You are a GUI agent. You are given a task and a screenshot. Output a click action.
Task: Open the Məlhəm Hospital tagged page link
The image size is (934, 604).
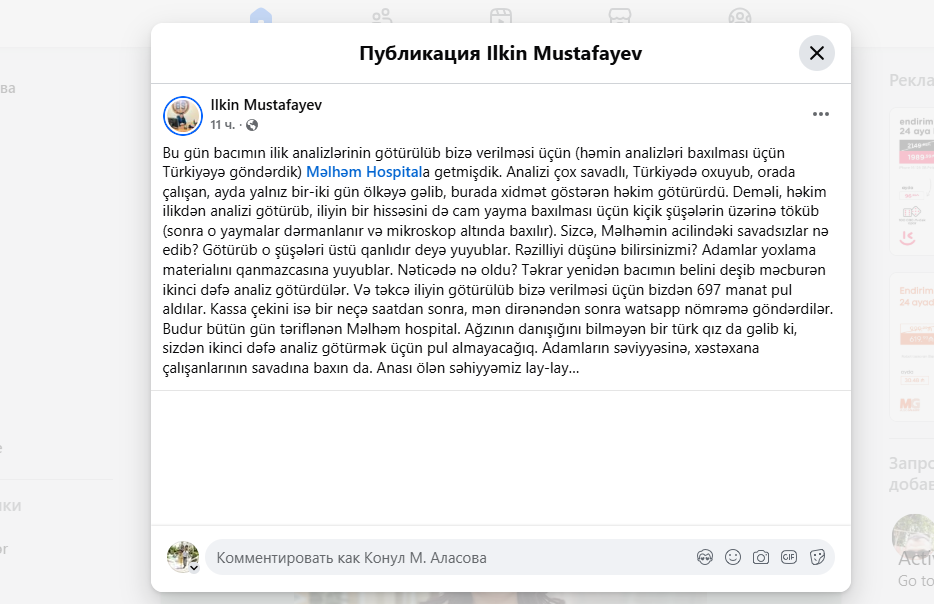click(364, 172)
